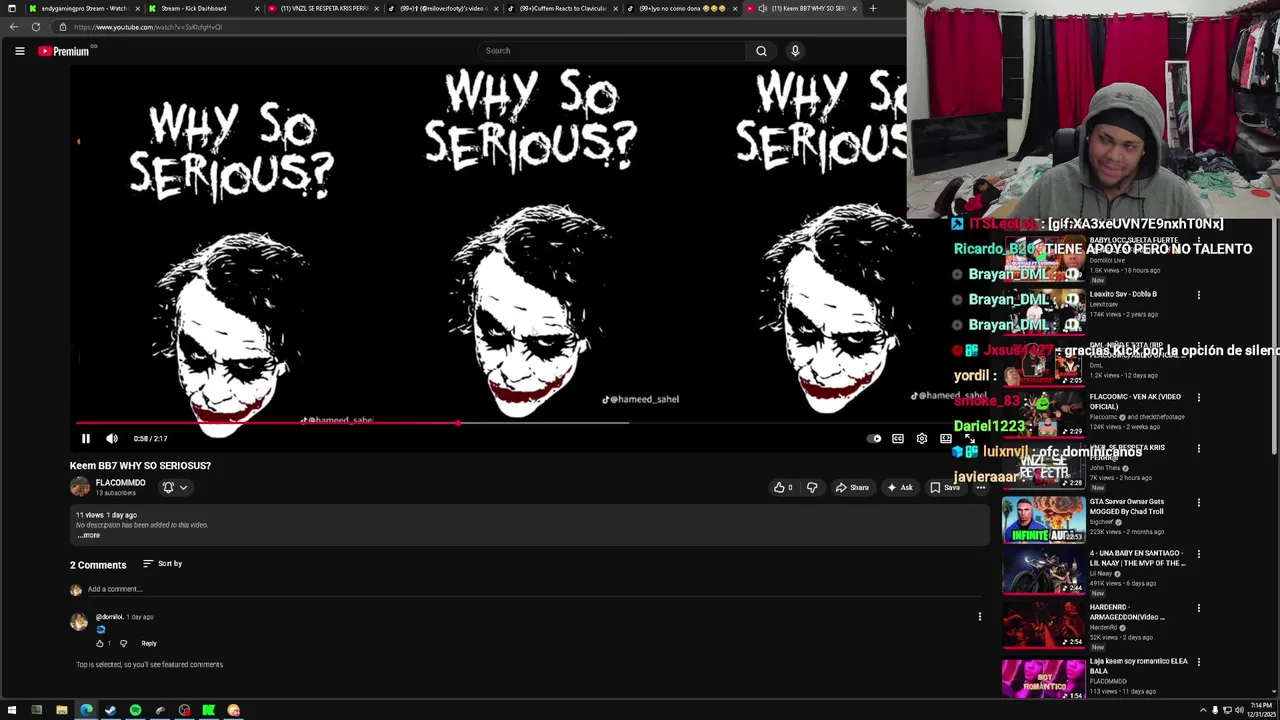Viewport: 1280px width, 720px height.
Task: Go back in browser history
Action: coord(14,27)
